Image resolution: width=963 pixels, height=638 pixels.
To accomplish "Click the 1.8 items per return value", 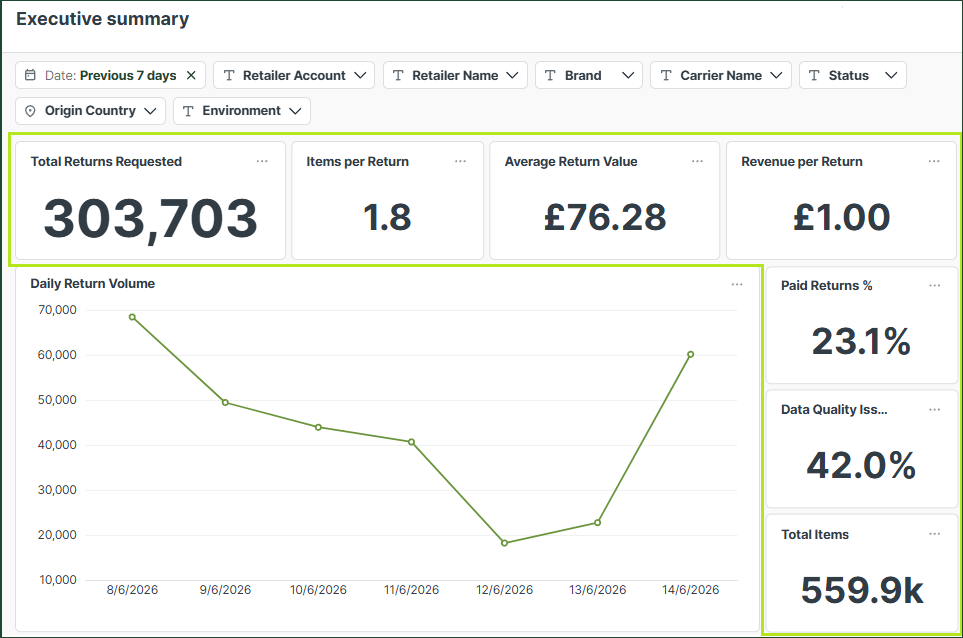I will pyautogui.click(x=387, y=217).
